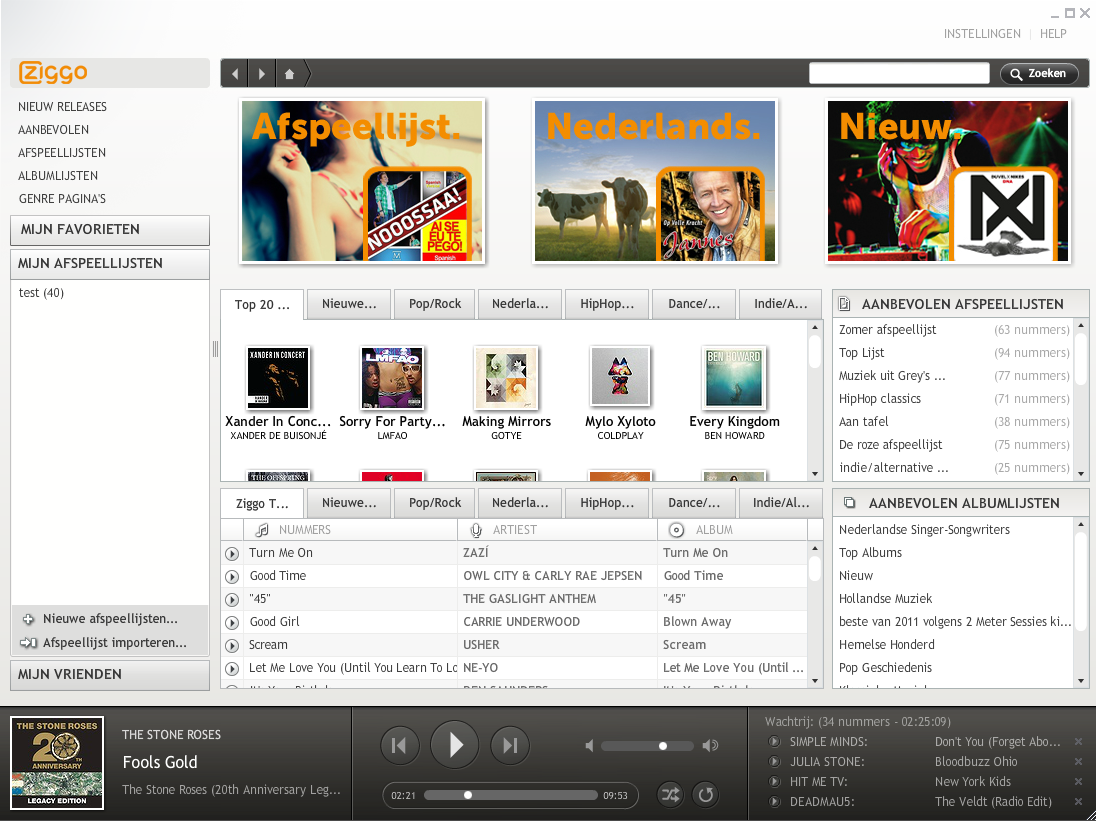Play the song Turn Me On

coord(232,553)
